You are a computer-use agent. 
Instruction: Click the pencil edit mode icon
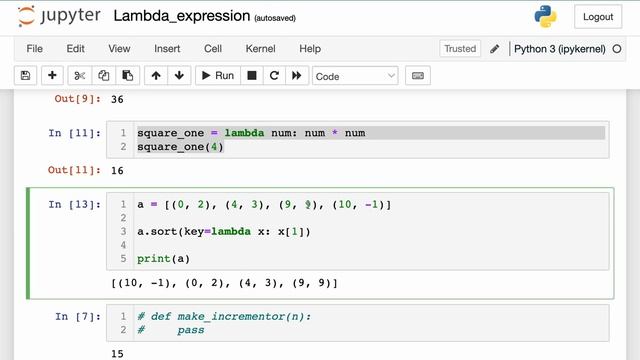[494, 49]
